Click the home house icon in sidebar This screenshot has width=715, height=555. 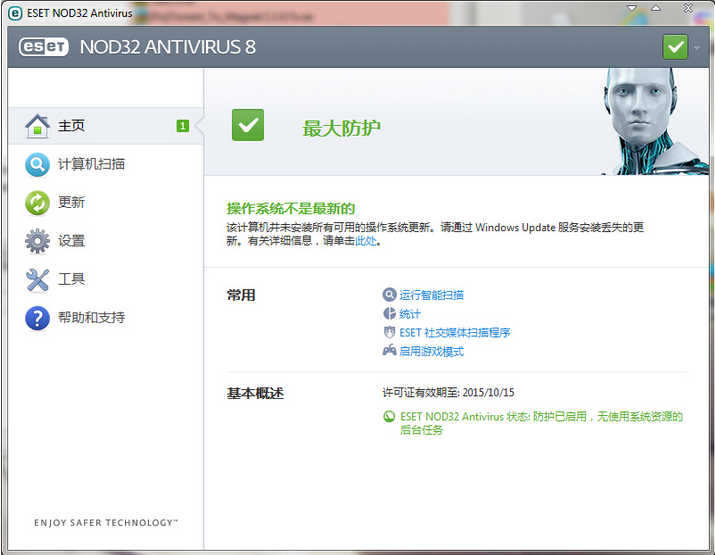[x=37, y=126]
